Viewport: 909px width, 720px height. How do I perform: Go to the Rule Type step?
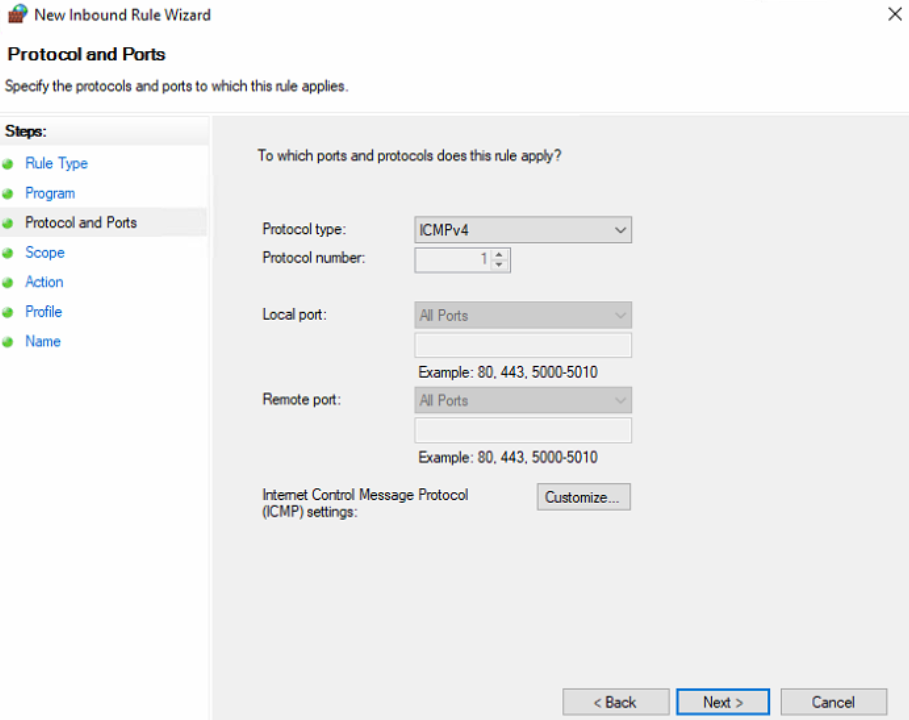pos(56,163)
